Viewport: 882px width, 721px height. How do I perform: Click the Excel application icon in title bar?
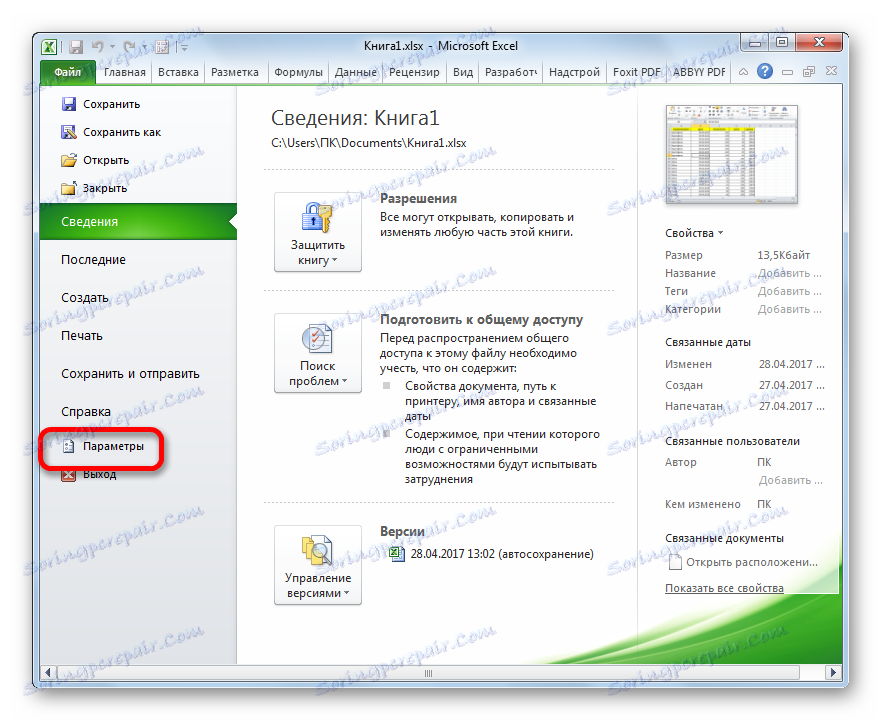pyautogui.click(x=49, y=47)
